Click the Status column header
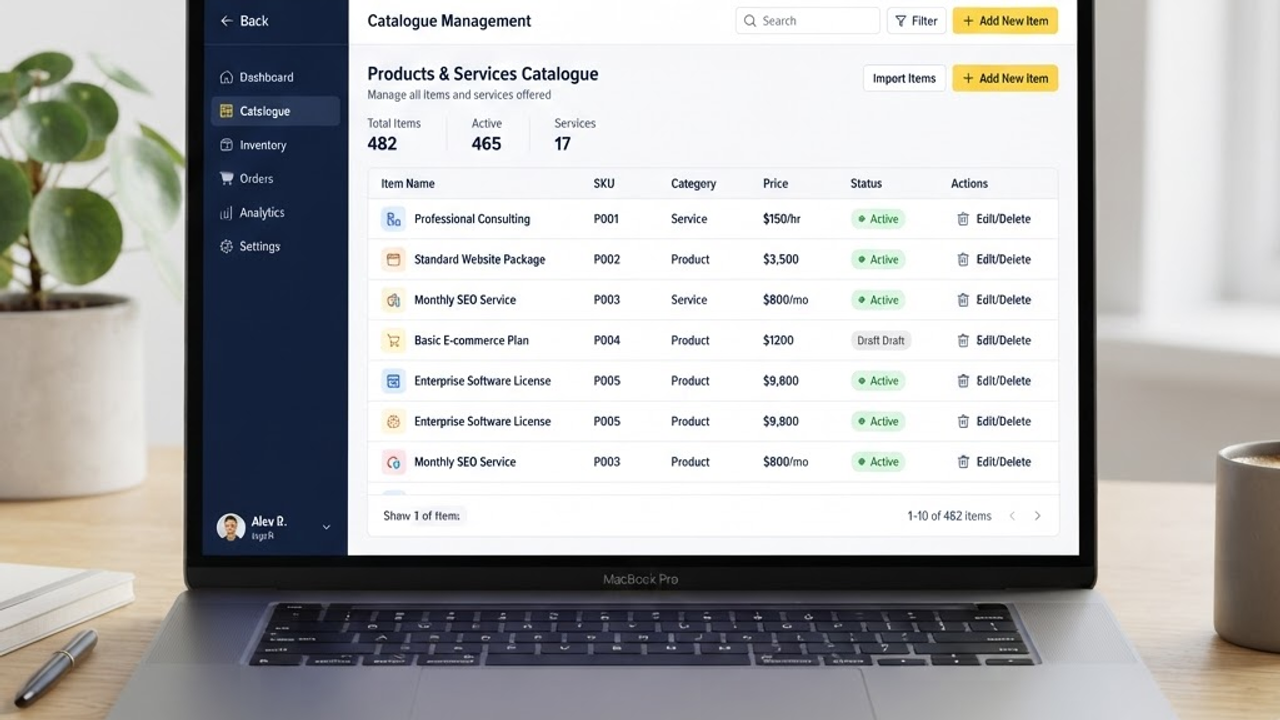The width and height of the screenshot is (1280, 720). point(866,184)
